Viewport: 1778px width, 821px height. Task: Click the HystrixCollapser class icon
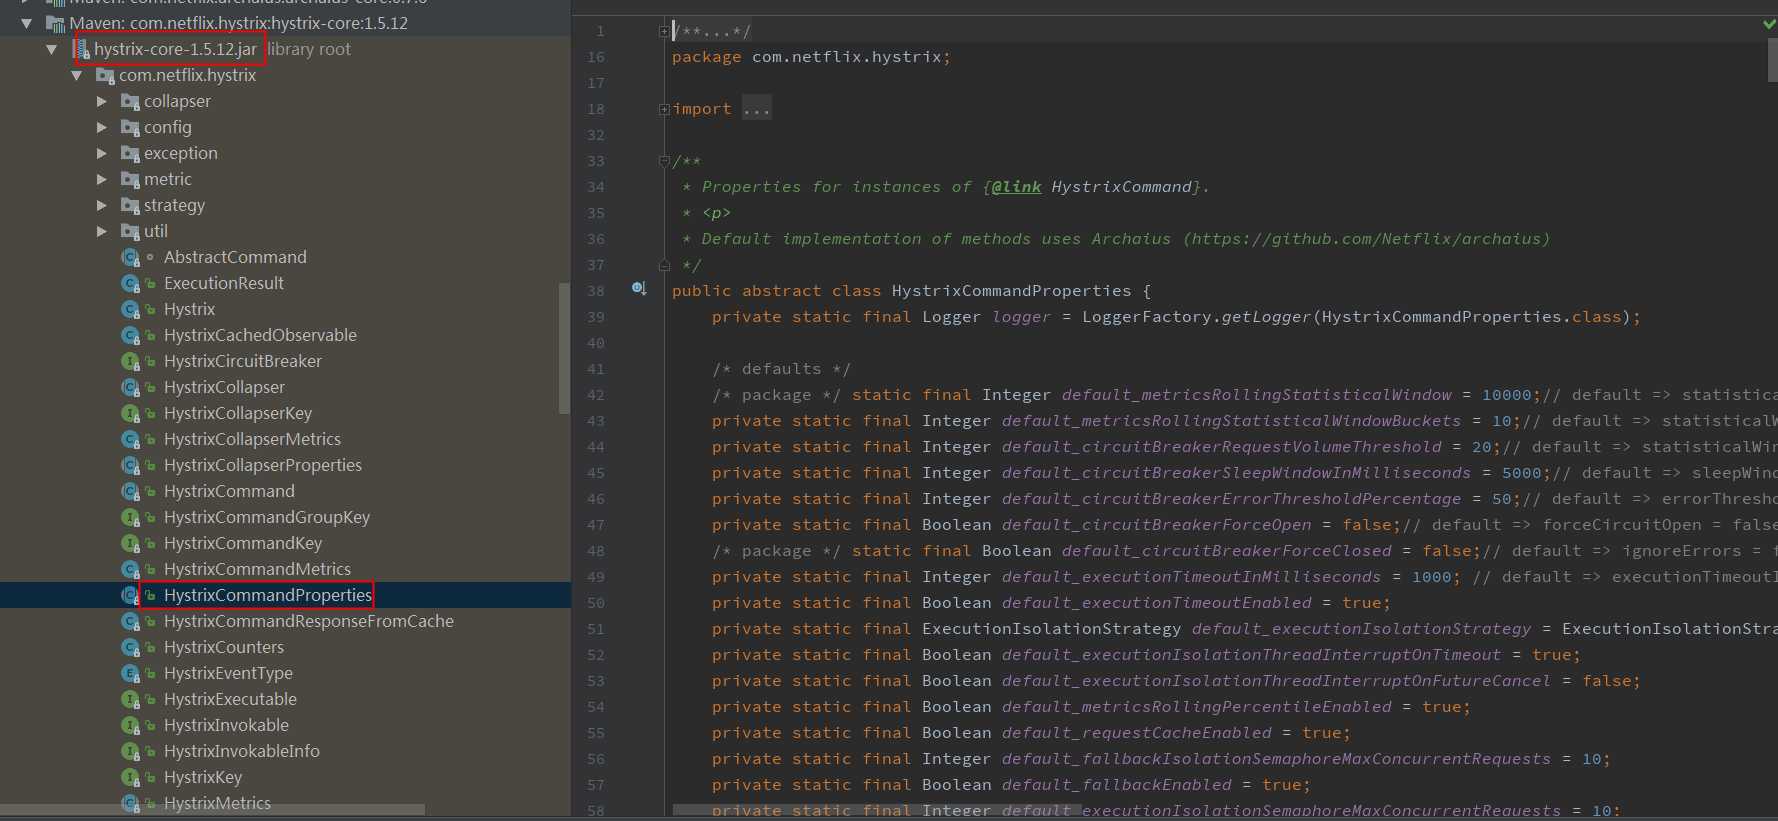(130, 387)
